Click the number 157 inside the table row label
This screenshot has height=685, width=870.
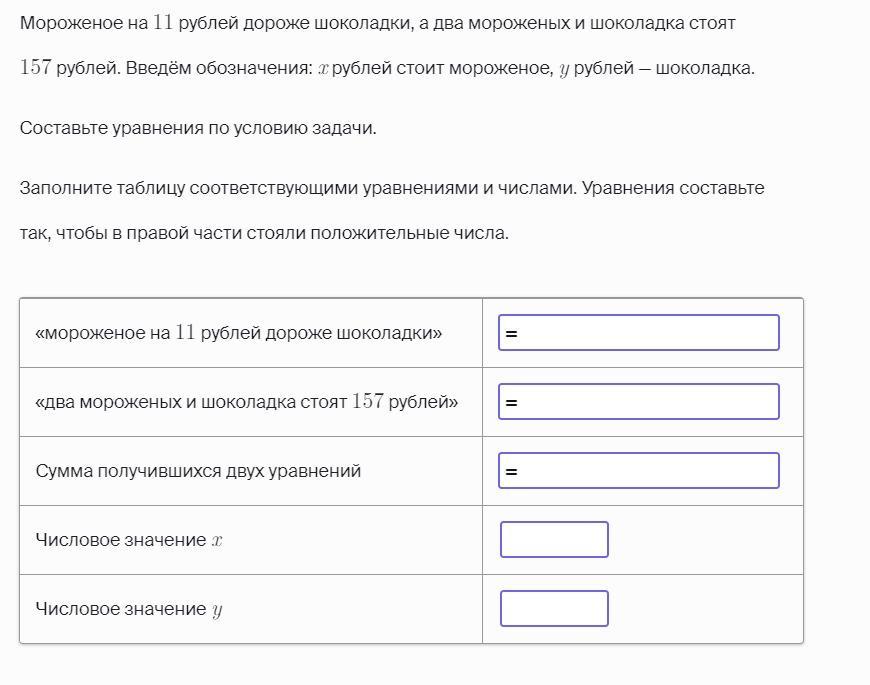[368, 401]
